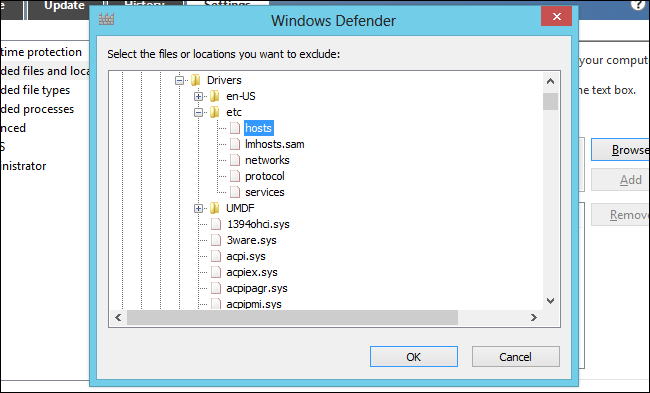This screenshot has height=393, width=650.
Task: Select the services file entry
Action: click(x=265, y=192)
